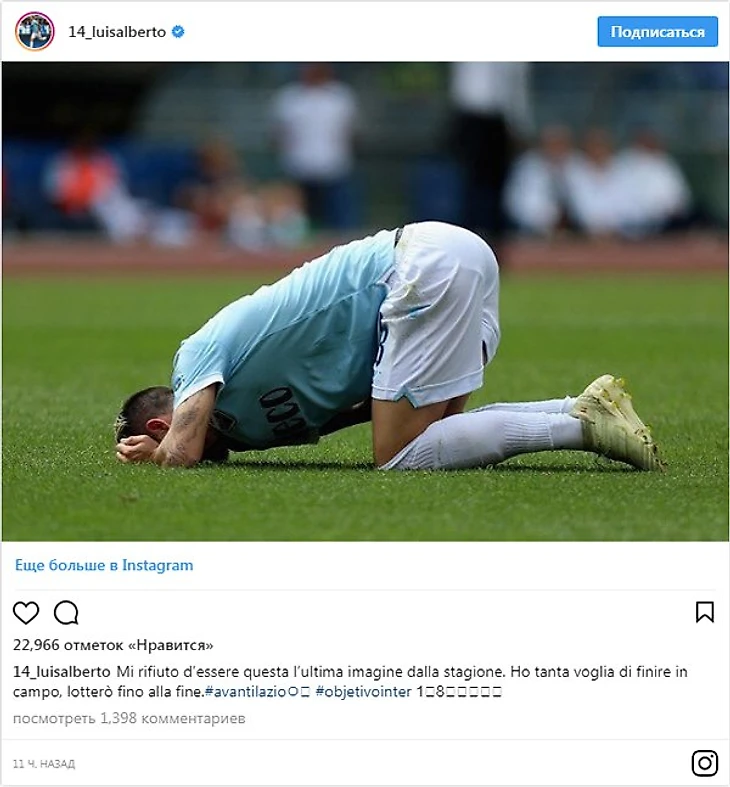The height and width of the screenshot is (787, 730).
Task: Click the Подписаться follow button
Action: [657, 32]
